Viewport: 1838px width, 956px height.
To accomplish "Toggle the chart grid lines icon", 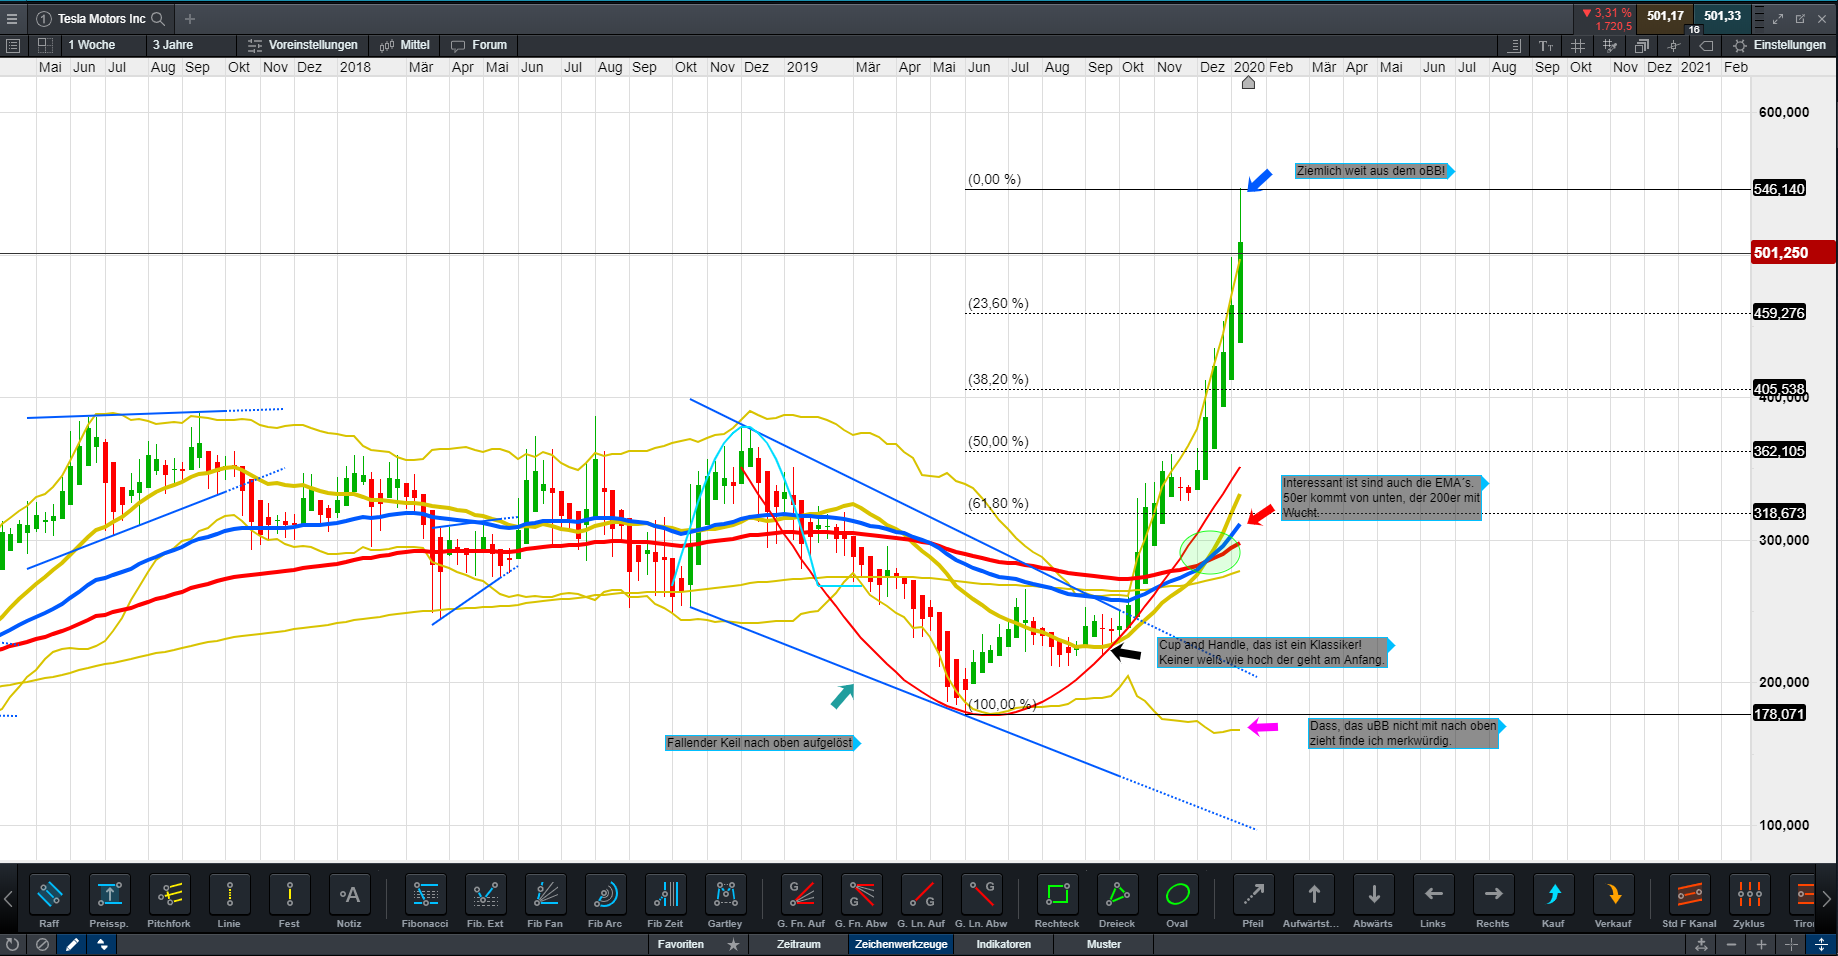I will (x=1578, y=45).
